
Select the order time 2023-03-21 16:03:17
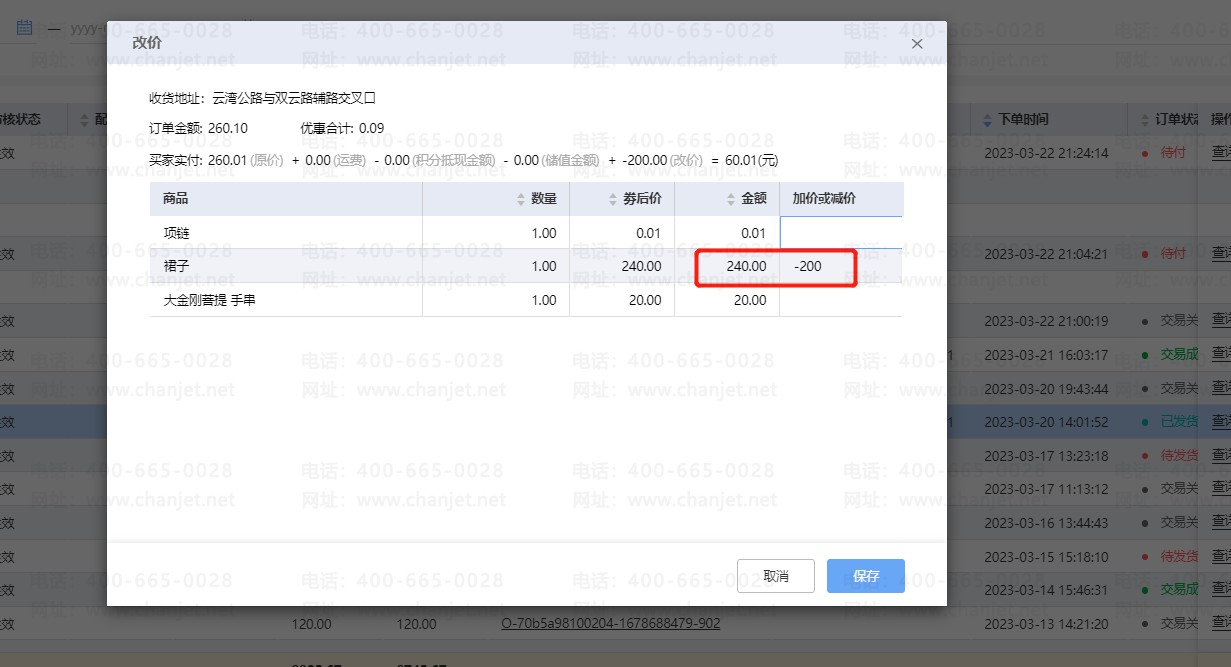[1046, 355]
